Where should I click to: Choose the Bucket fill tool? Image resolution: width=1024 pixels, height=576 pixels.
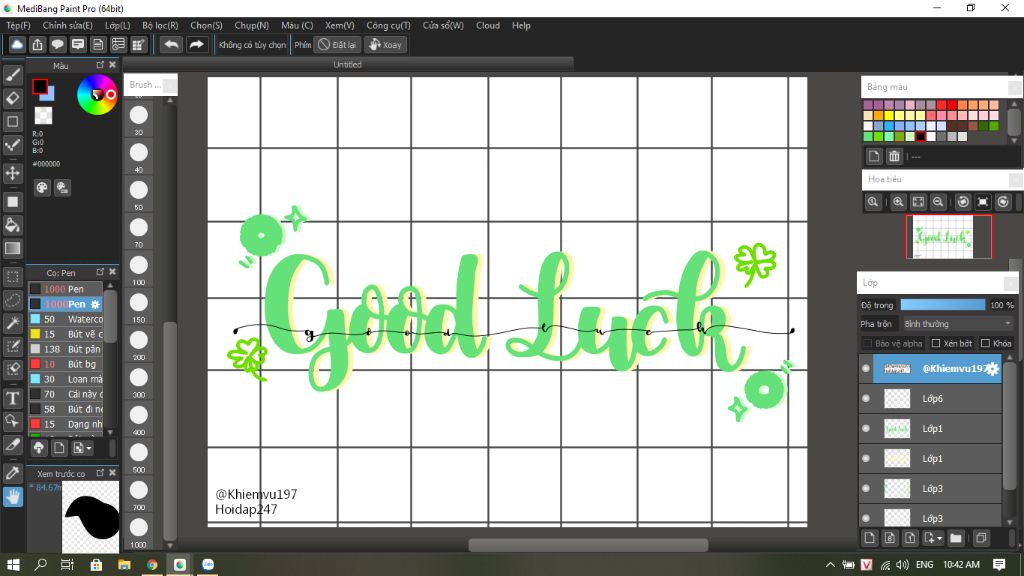[x=12, y=225]
